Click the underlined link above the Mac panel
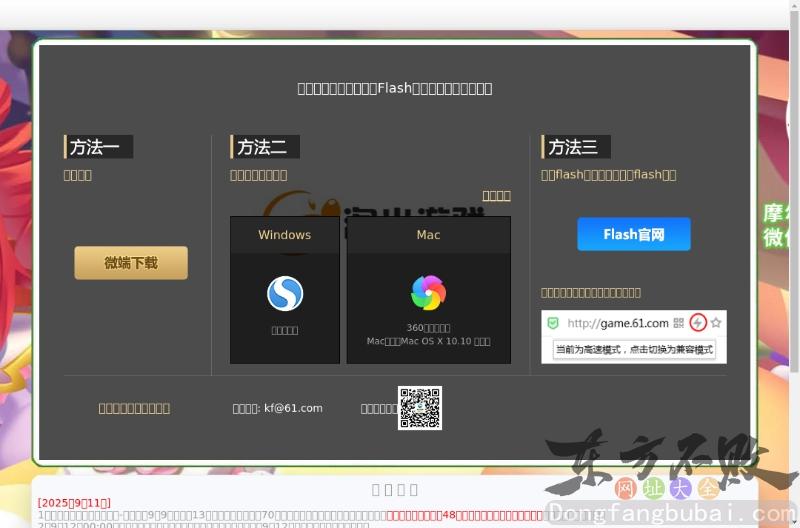 point(496,196)
